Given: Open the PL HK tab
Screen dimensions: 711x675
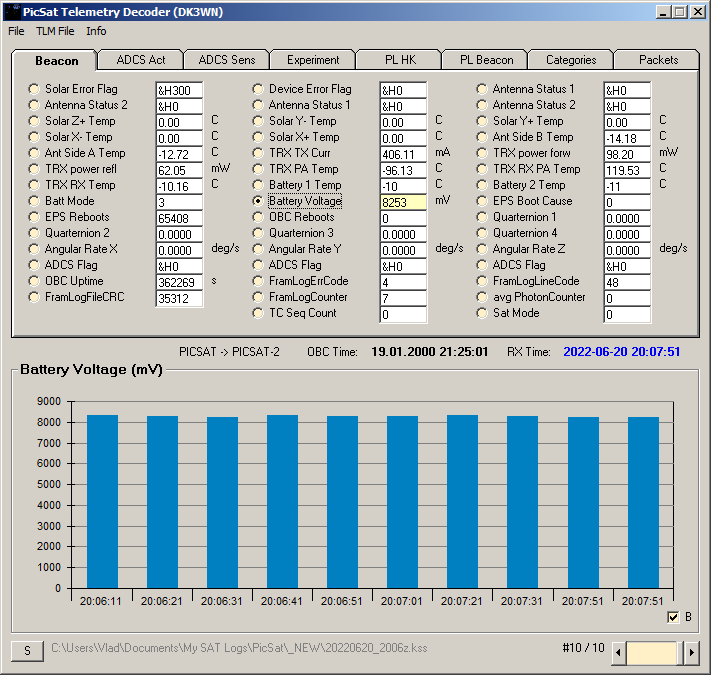Looking at the screenshot, I should pos(400,60).
